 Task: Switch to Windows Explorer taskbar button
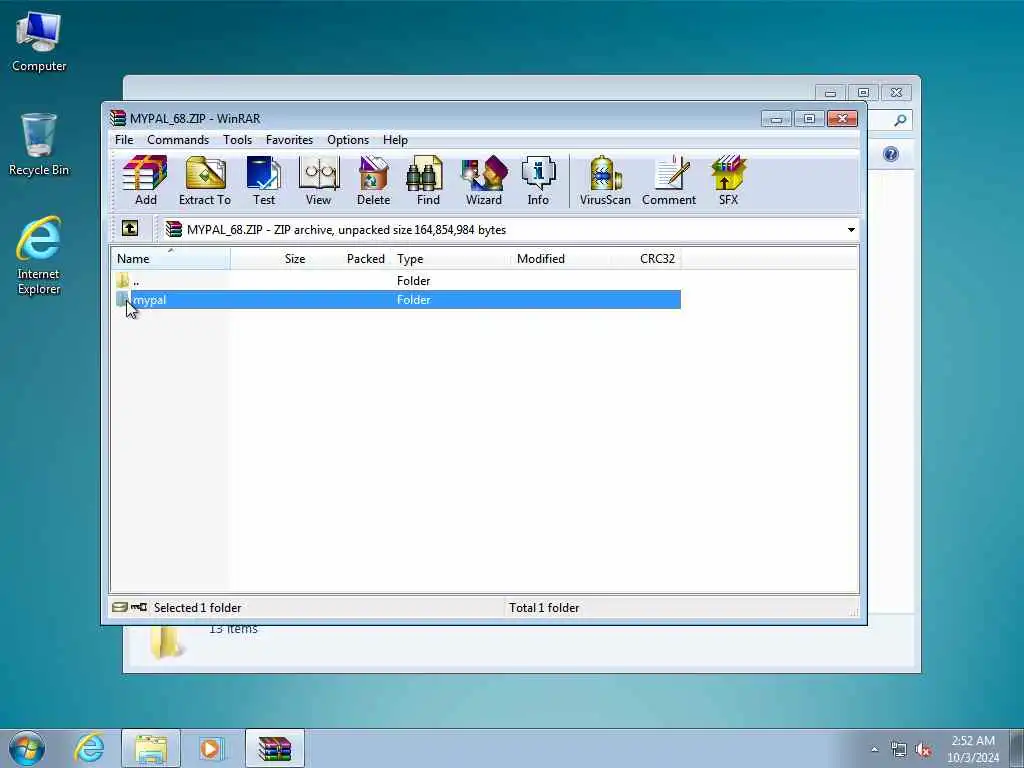tap(151, 748)
